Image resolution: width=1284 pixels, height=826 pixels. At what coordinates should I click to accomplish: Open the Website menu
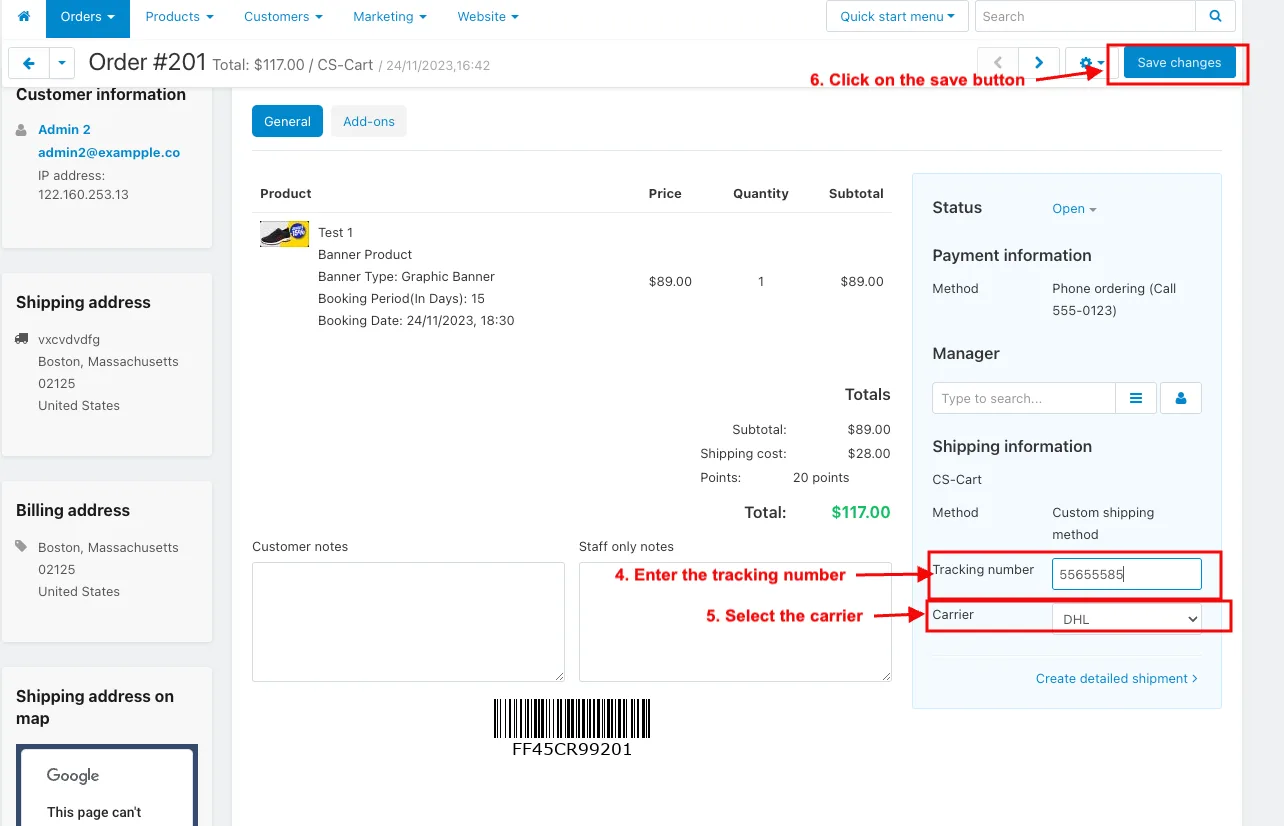488,17
